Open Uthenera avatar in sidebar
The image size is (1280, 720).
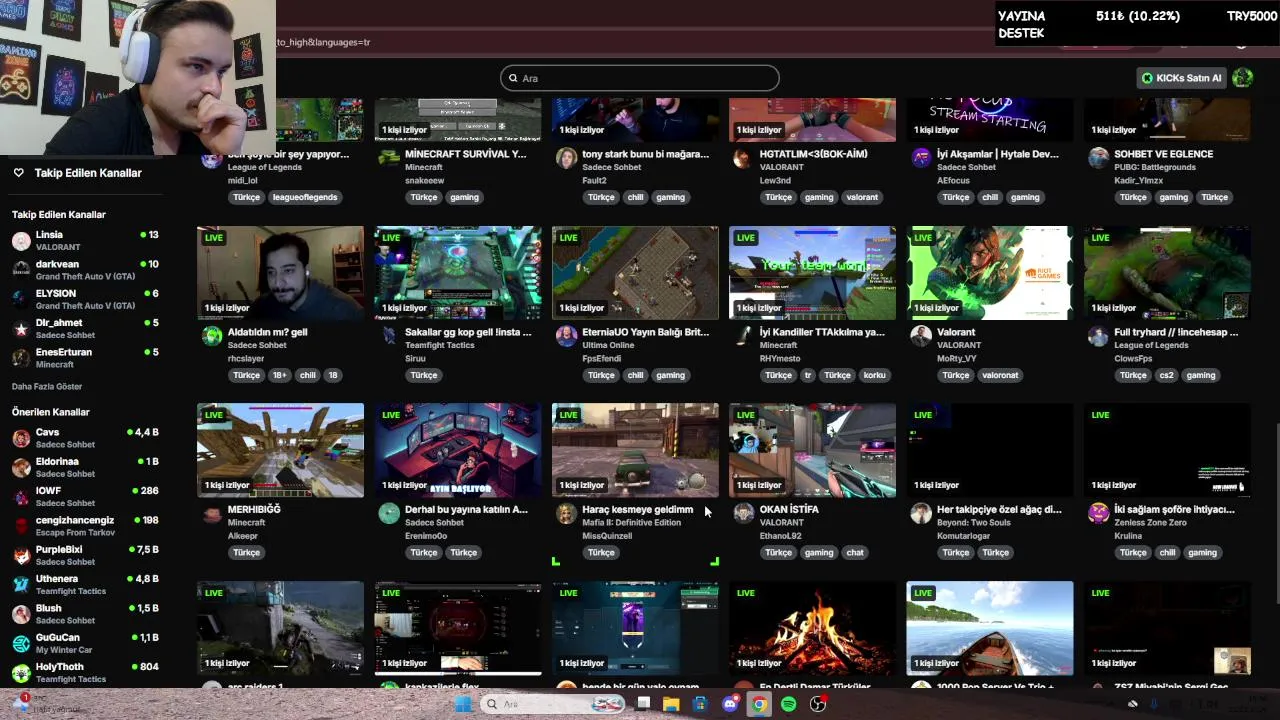click(21, 585)
